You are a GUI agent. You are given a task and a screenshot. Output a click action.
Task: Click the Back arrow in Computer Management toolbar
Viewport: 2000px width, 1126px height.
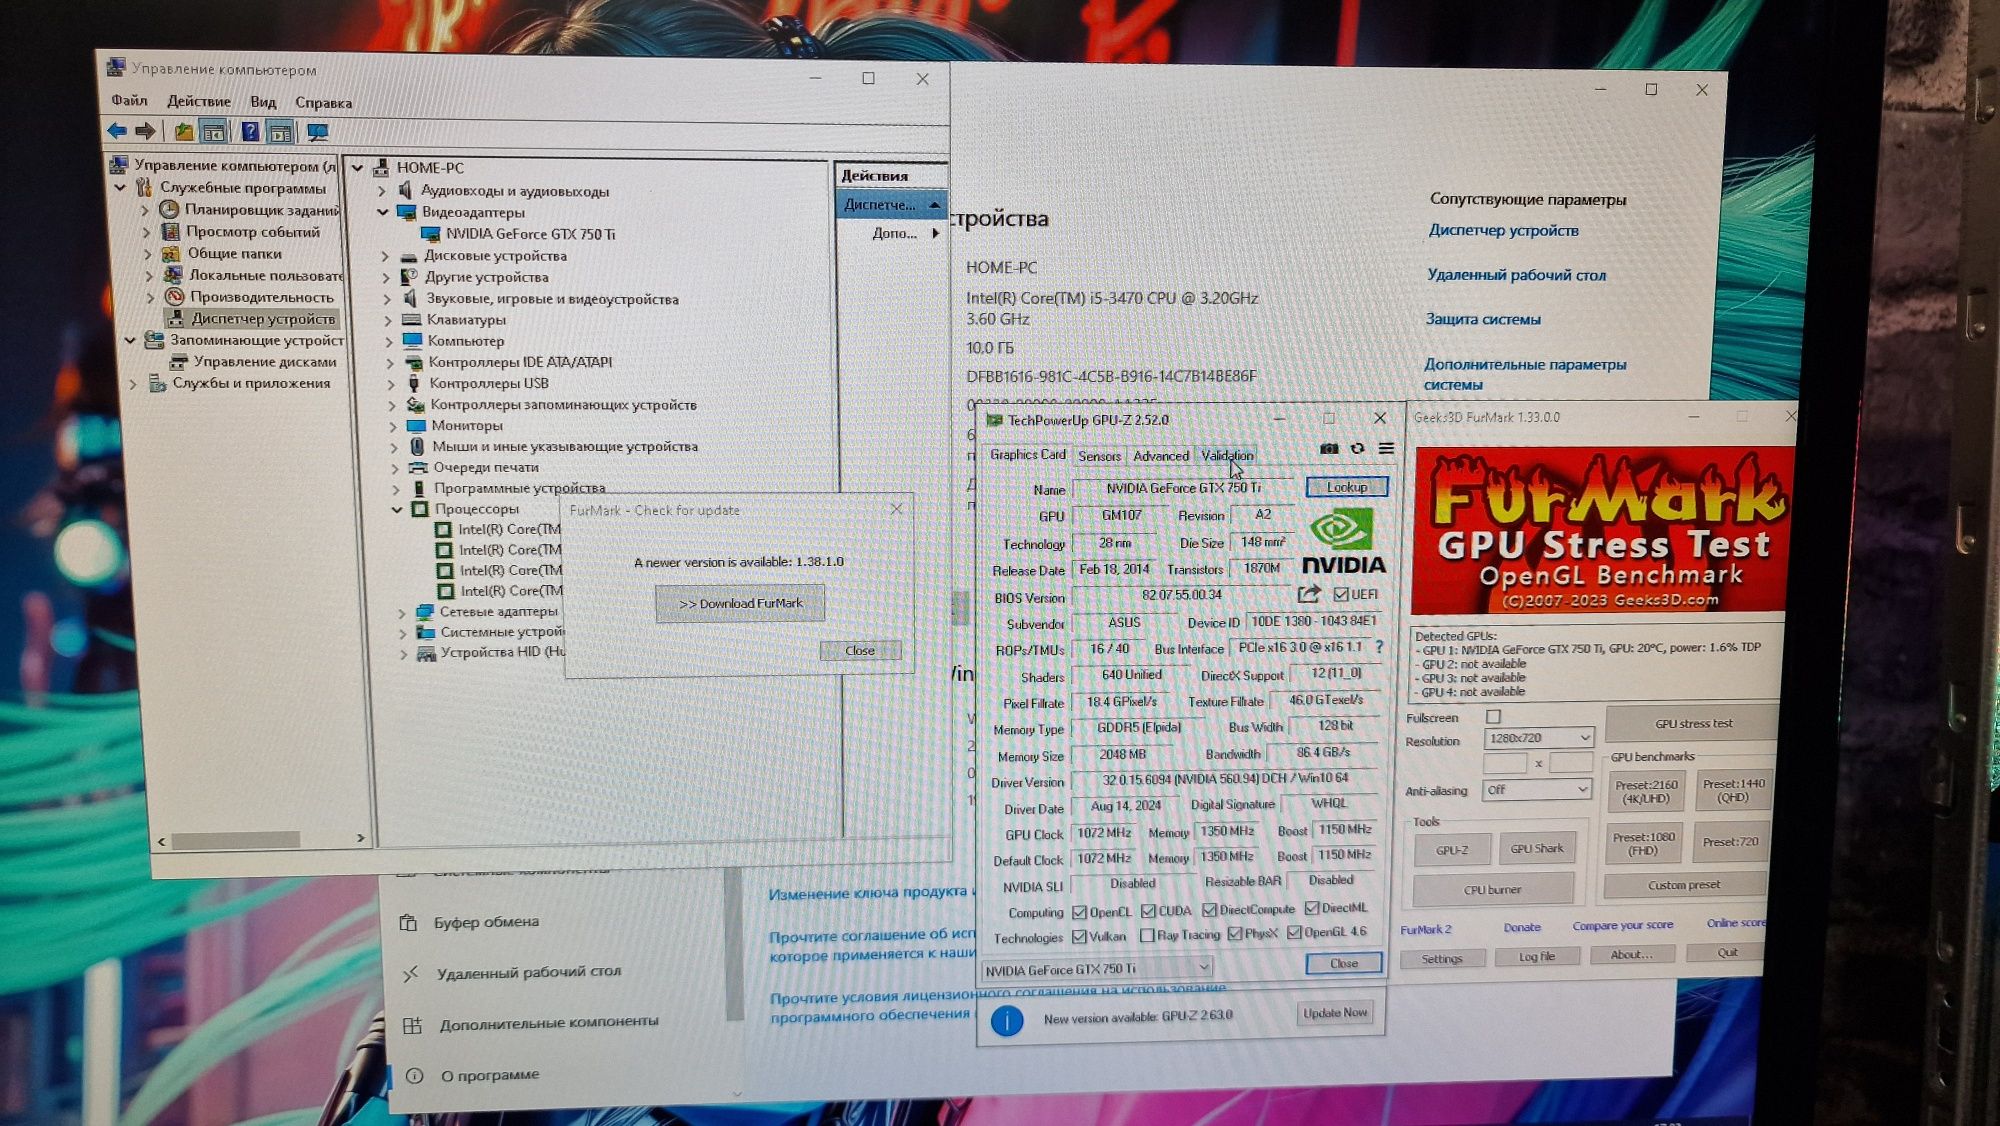point(117,131)
